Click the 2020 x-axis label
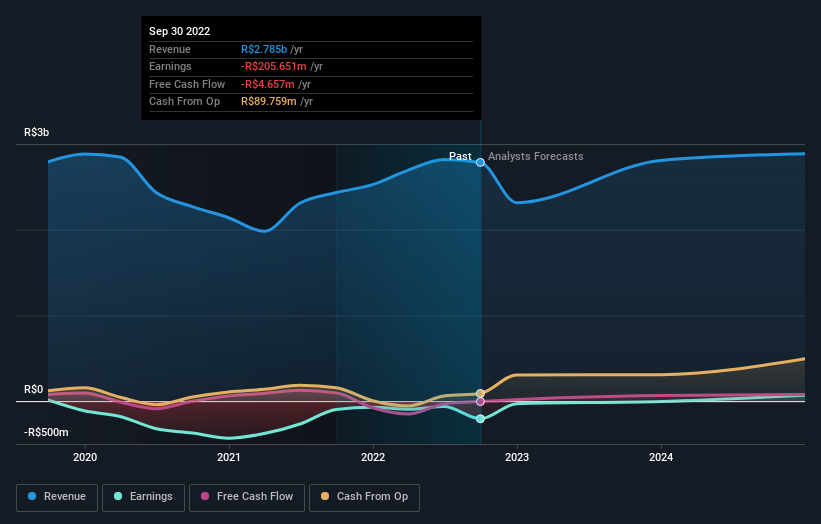This screenshot has width=821, height=524. point(85,457)
